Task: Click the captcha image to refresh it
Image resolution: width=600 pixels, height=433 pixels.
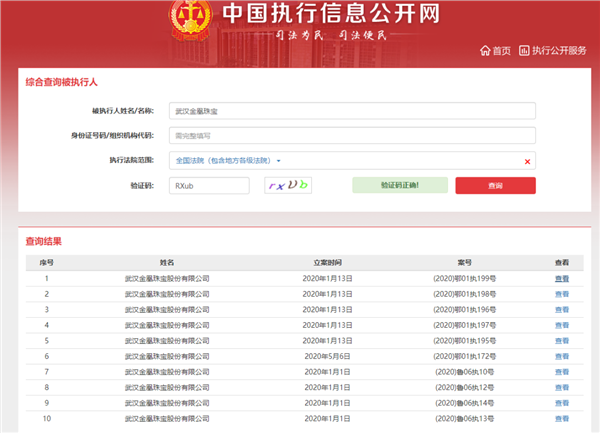Action: [287, 185]
